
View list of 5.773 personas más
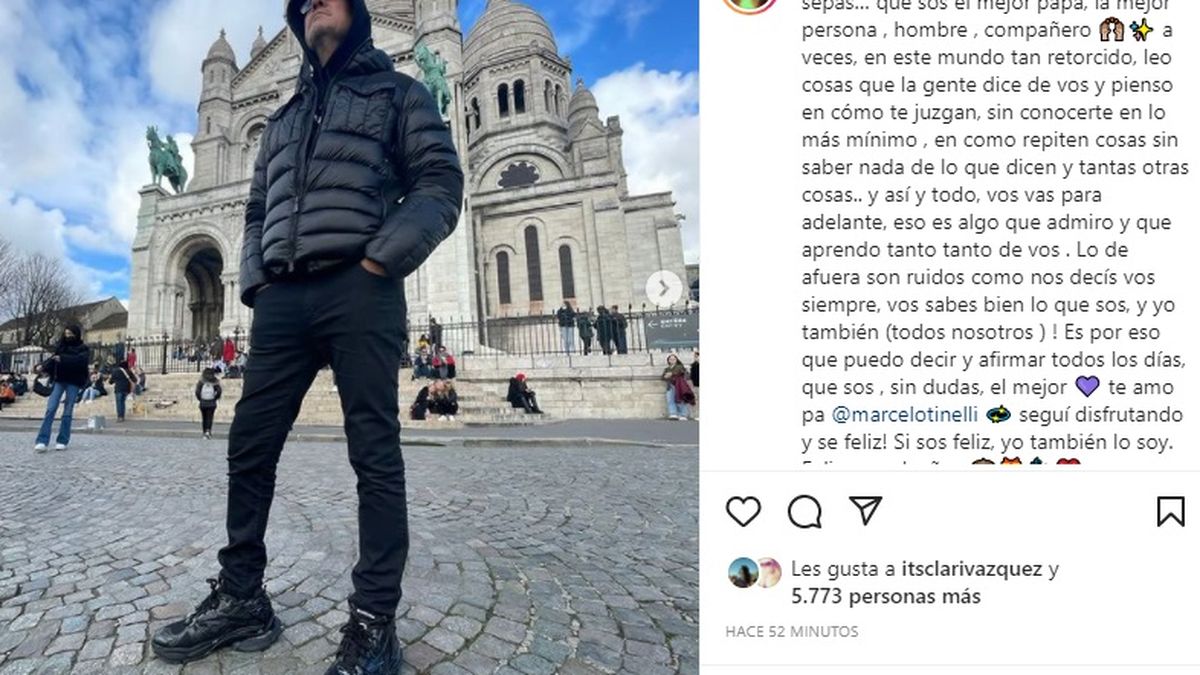[x=885, y=596]
